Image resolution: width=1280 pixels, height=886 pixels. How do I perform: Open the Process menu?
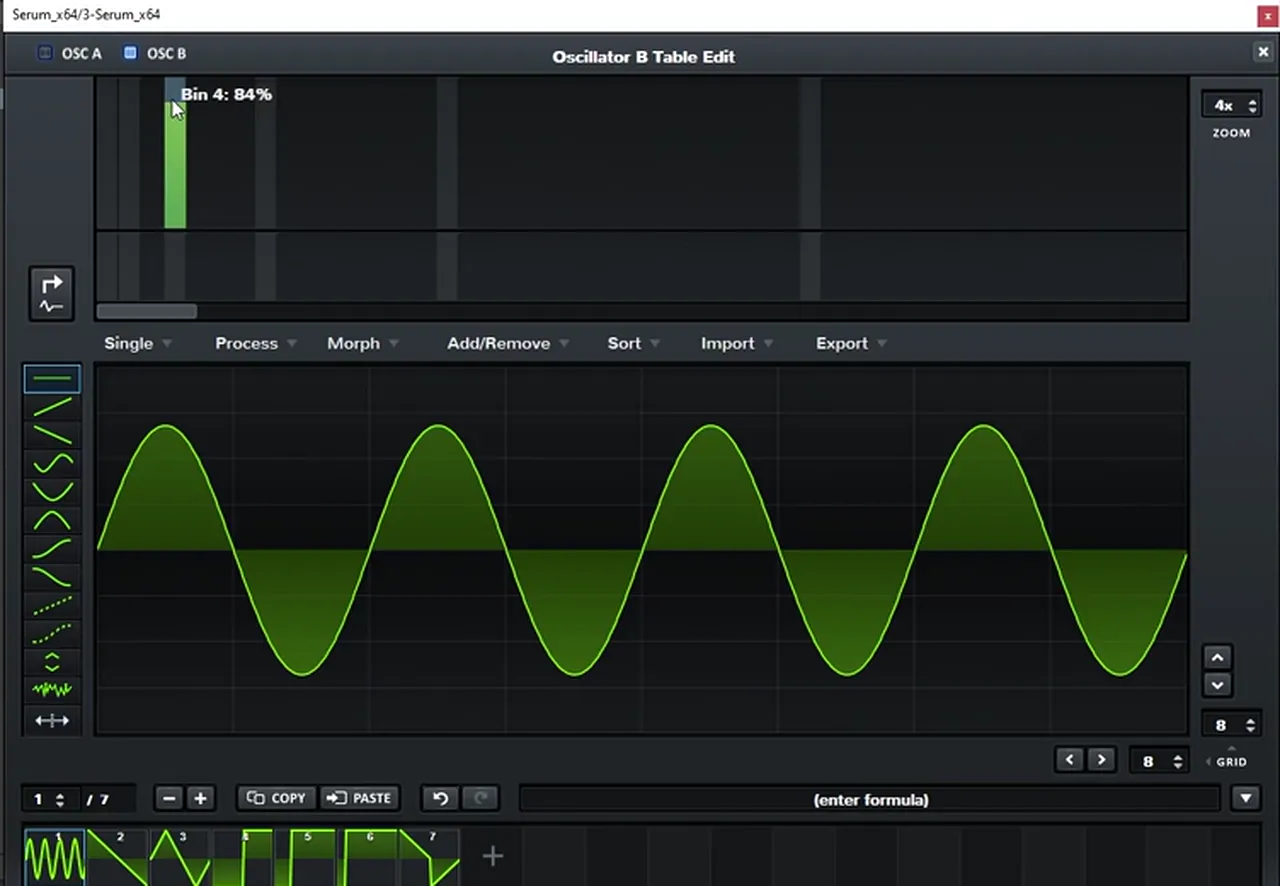point(256,343)
